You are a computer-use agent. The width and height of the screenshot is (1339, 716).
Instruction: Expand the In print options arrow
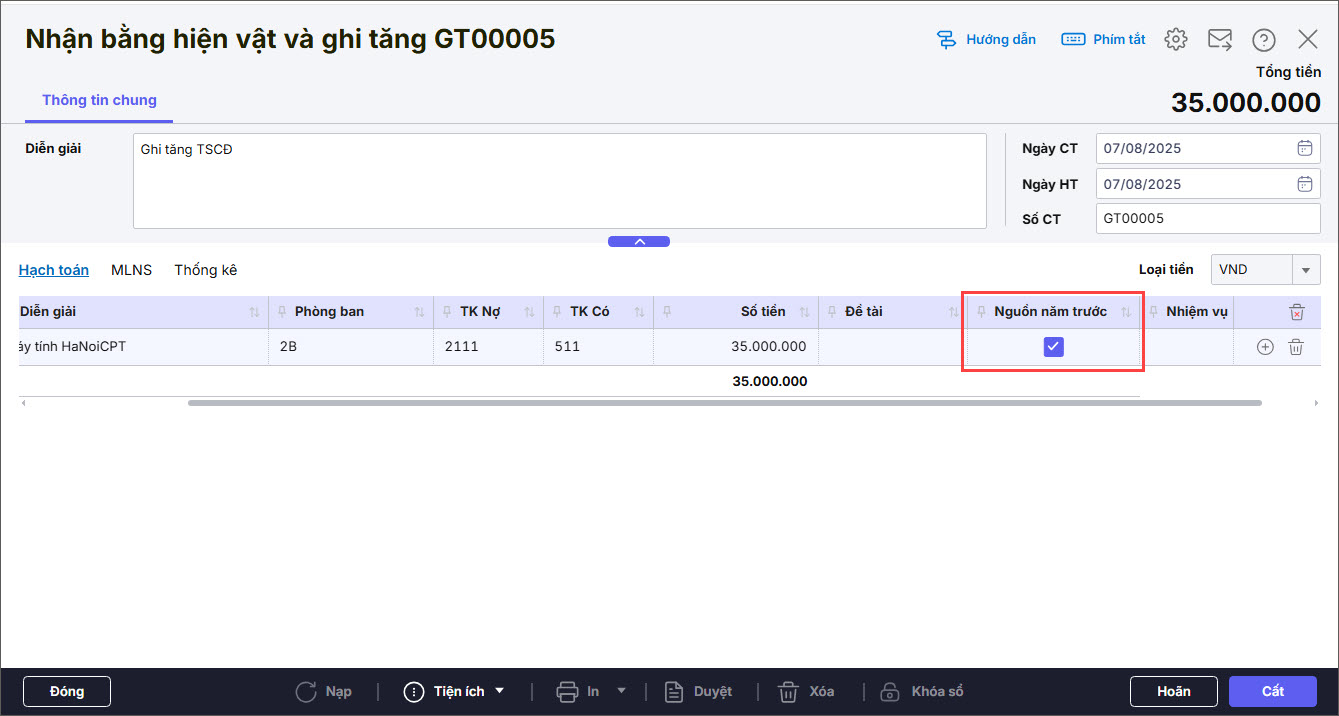click(x=621, y=691)
